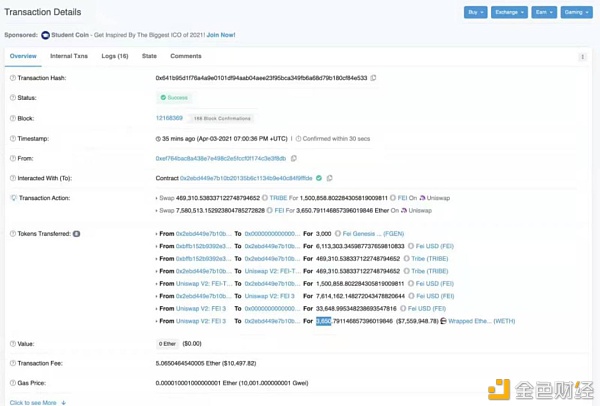Screen dimensions: 600x406
Task: Click the lightbulb icon beside Transaction Action
Action: [x=13, y=198]
